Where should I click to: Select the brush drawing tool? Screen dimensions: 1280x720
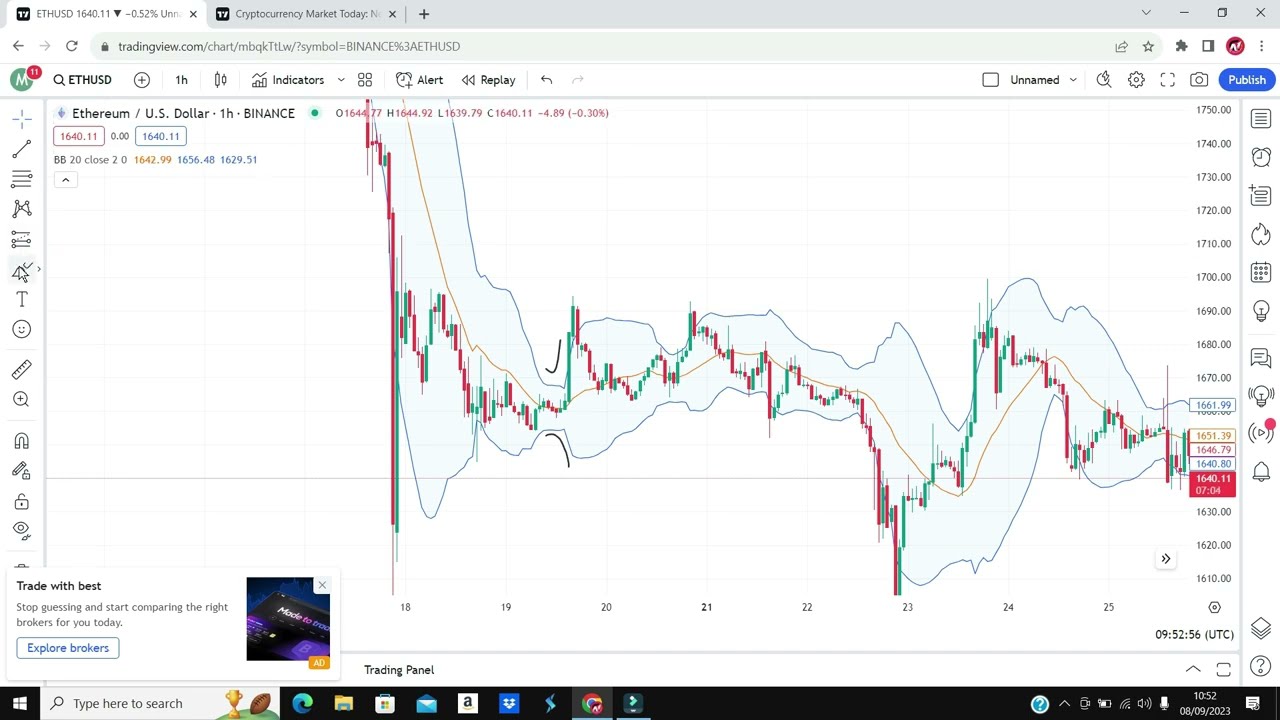(x=21, y=270)
